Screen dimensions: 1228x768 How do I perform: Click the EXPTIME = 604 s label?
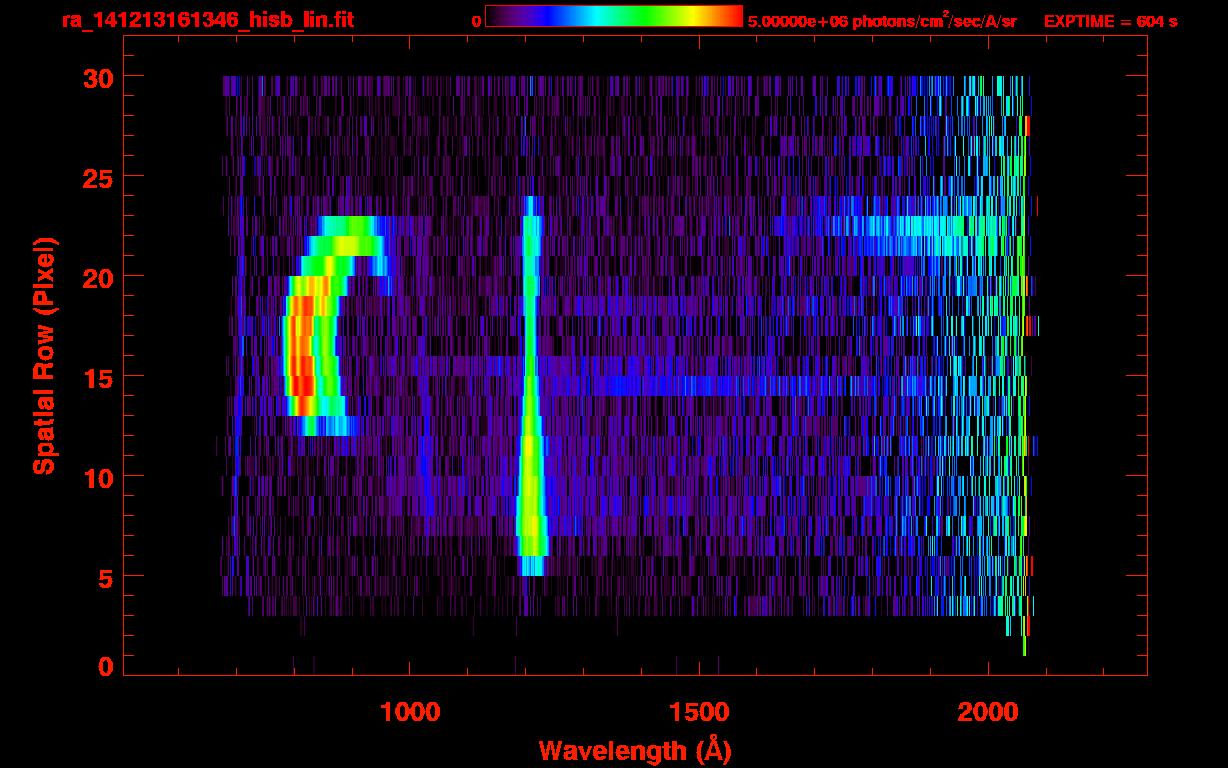(1110, 21)
